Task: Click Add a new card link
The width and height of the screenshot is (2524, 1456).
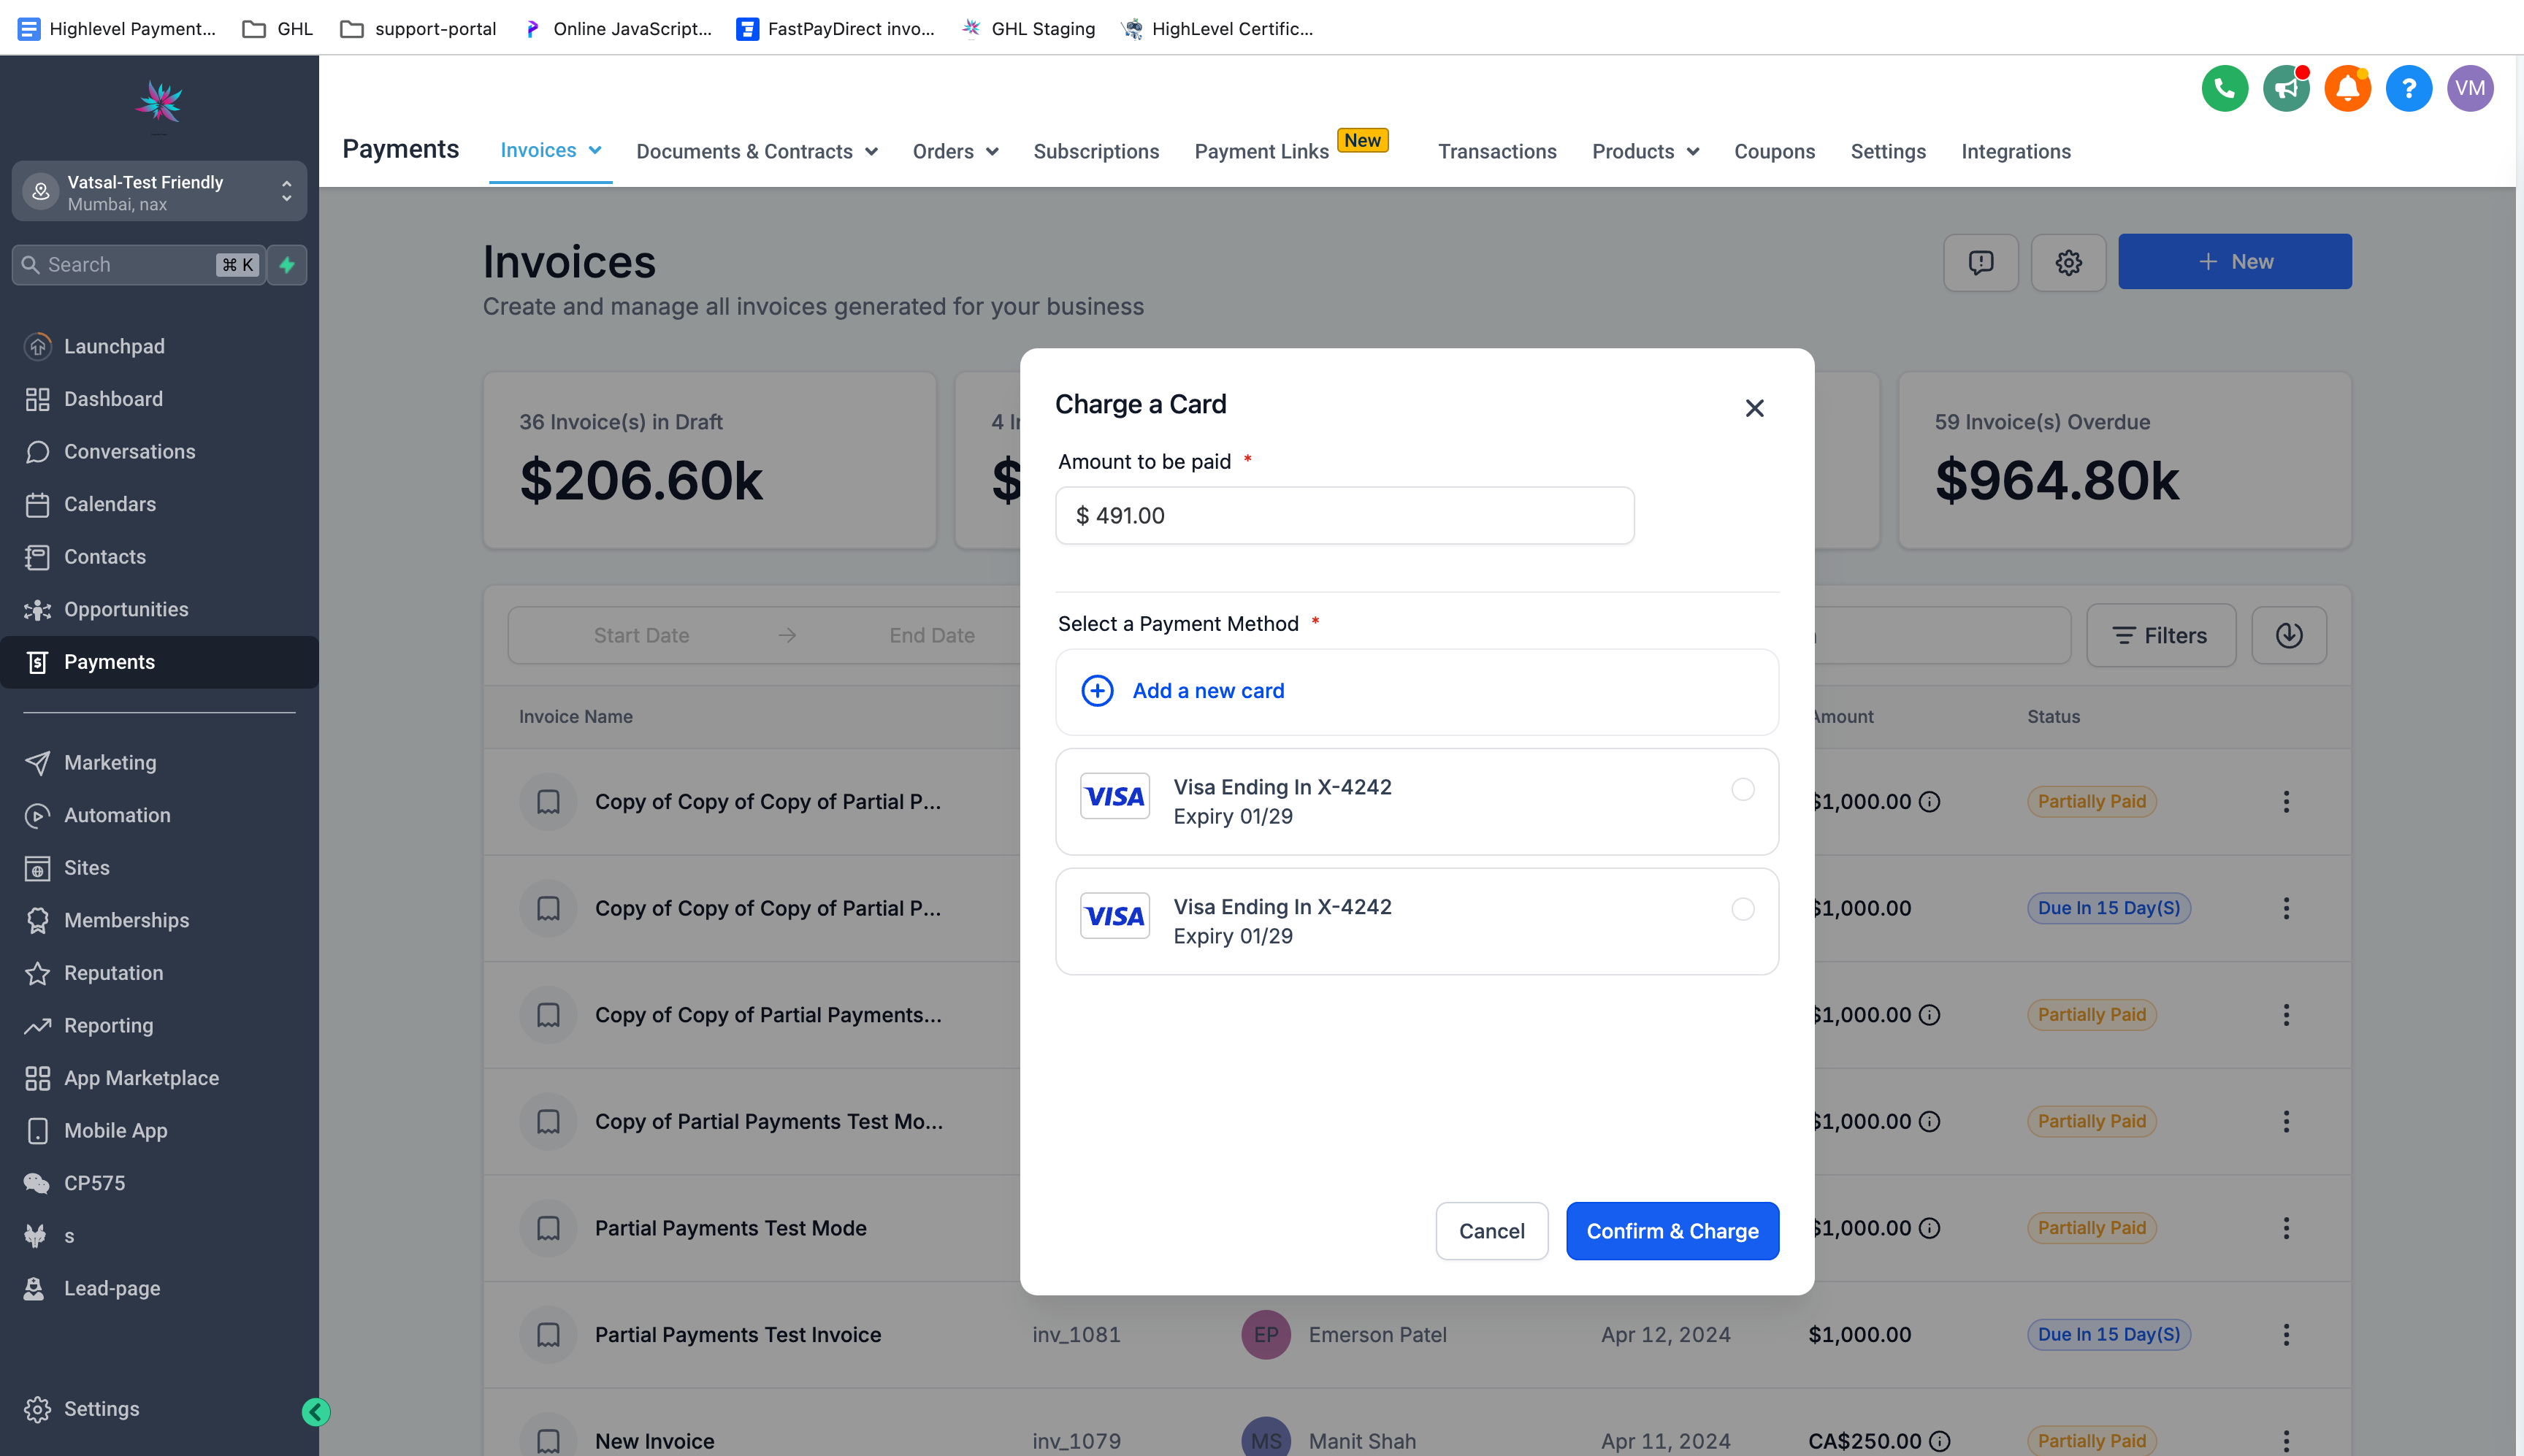Action: point(1207,691)
